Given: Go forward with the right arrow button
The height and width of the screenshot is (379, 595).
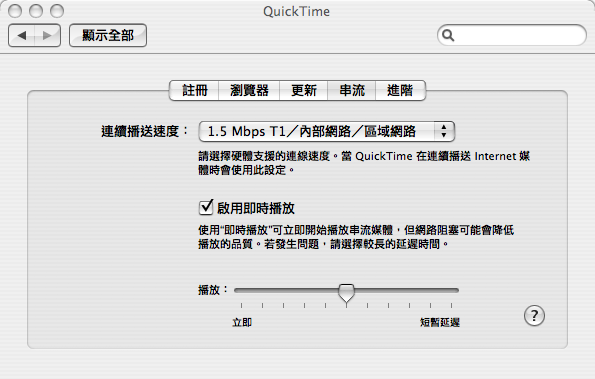Looking at the screenshot, I should (x=47, y=36).
